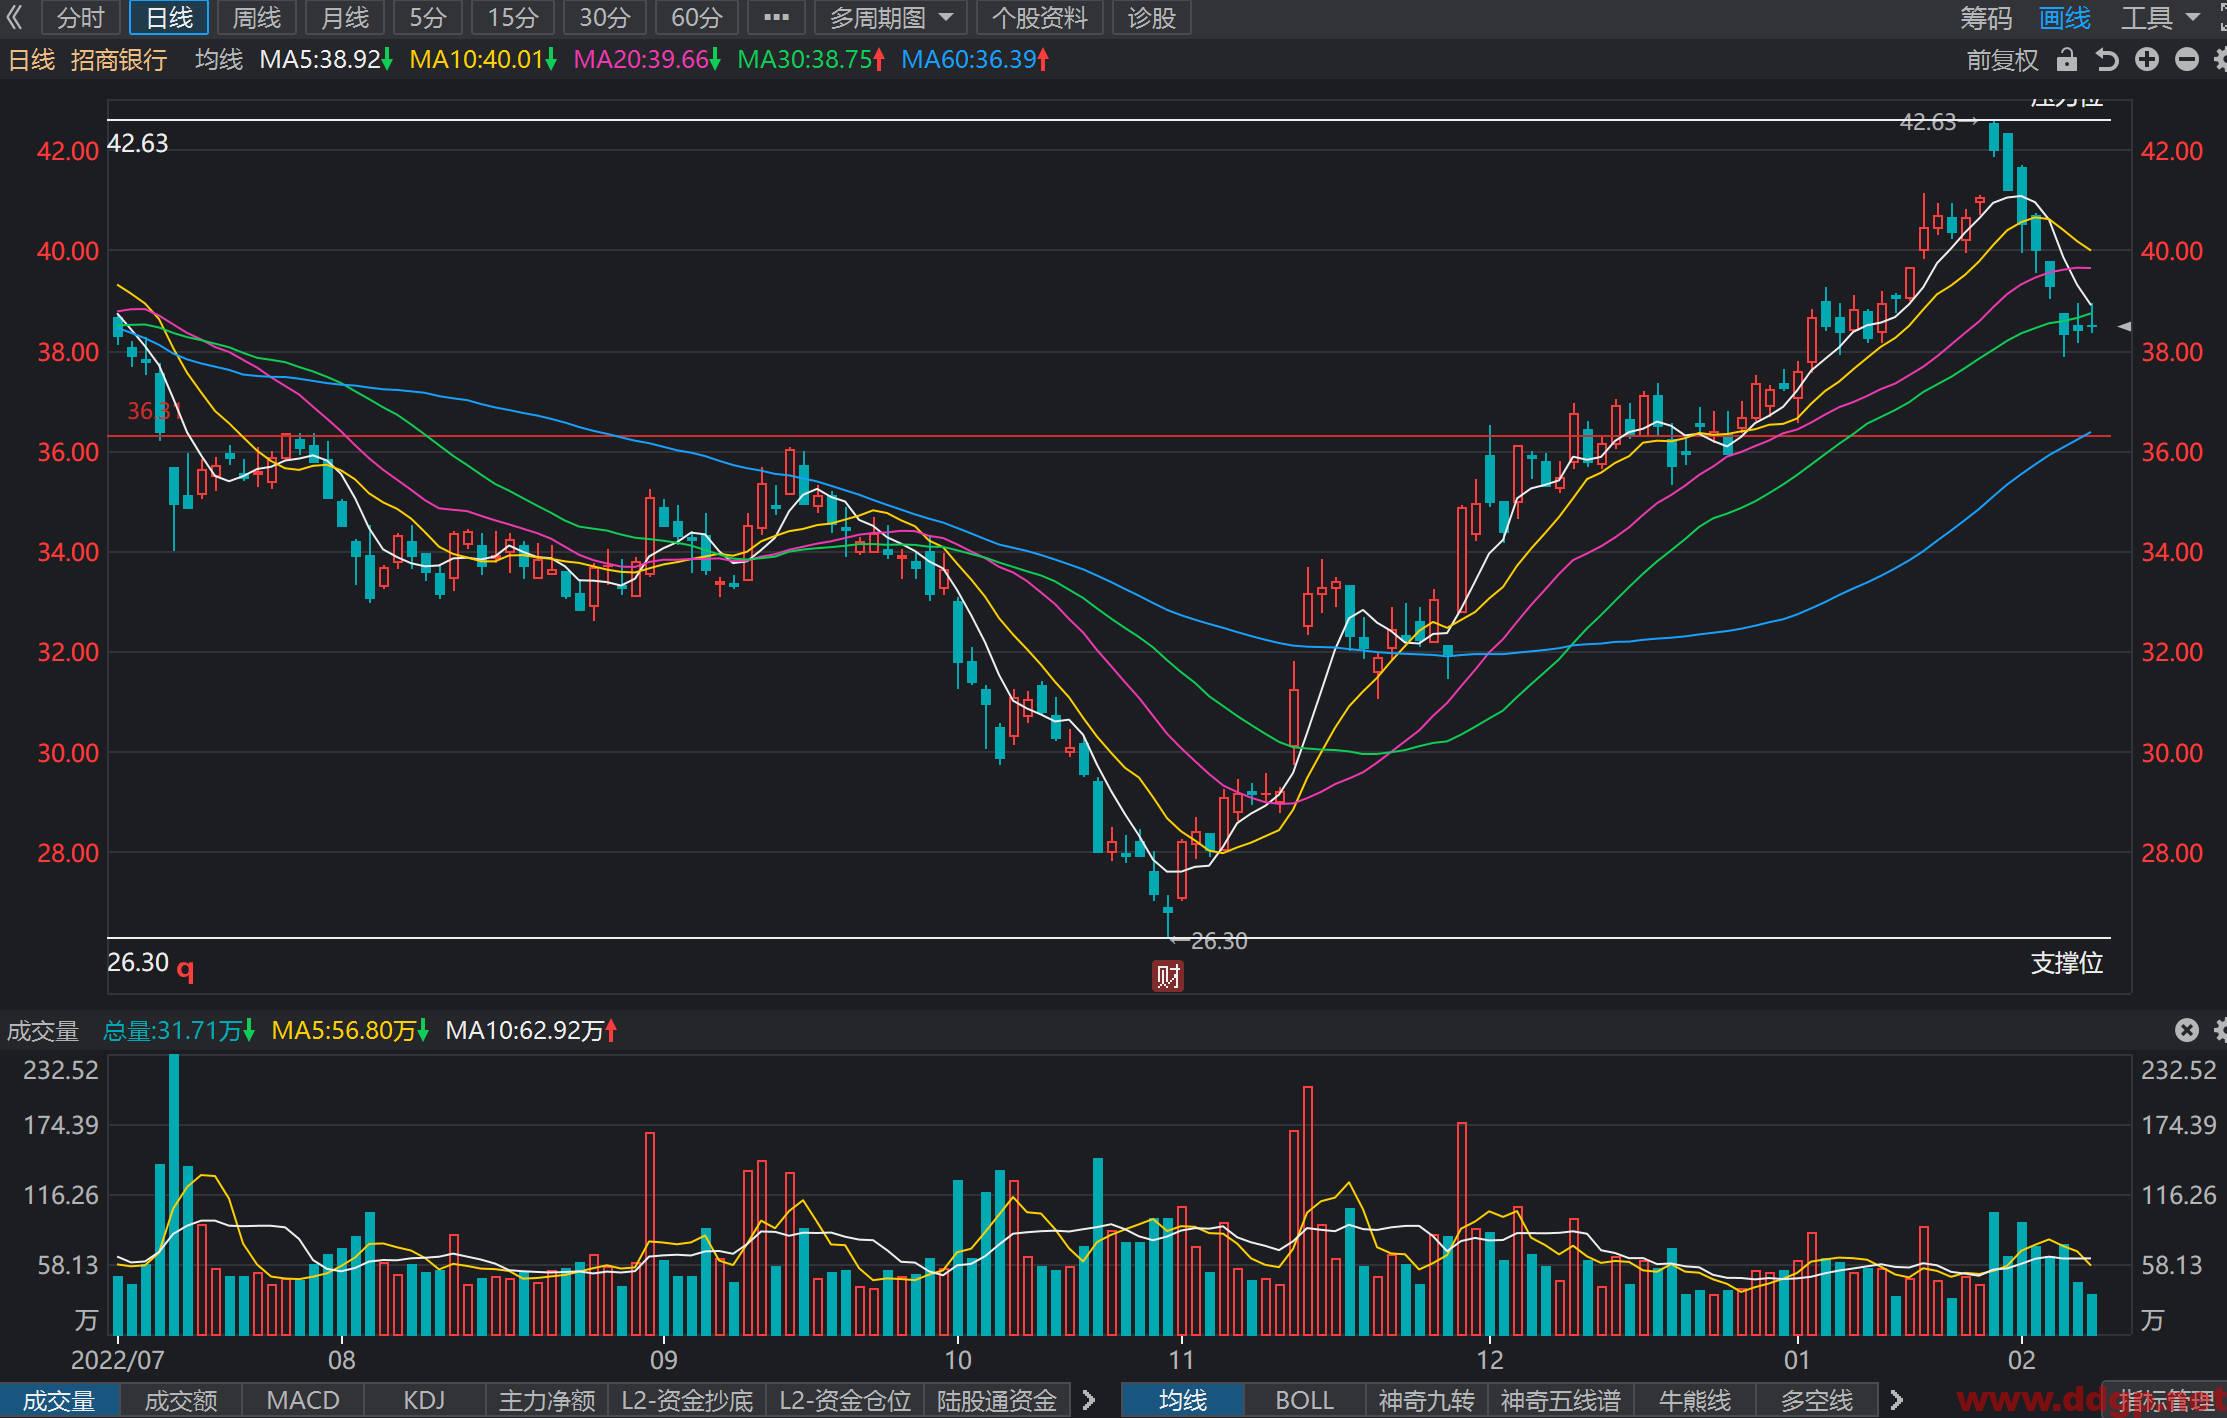The image size is (2227, 1418).
Task: Close the 成交量 volume panel
Action: click(2187, 1030)
